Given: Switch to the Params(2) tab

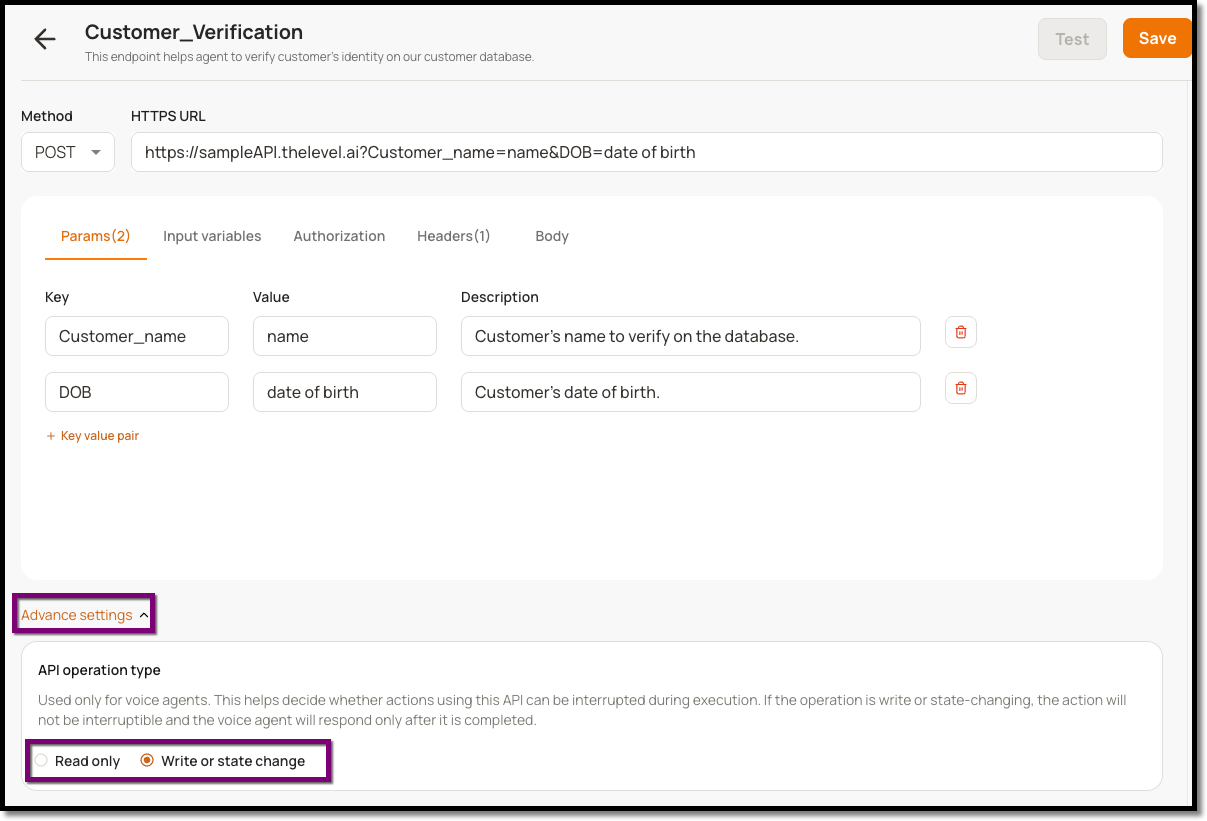Looking at the screenshot, I should [x=96, y=237].
